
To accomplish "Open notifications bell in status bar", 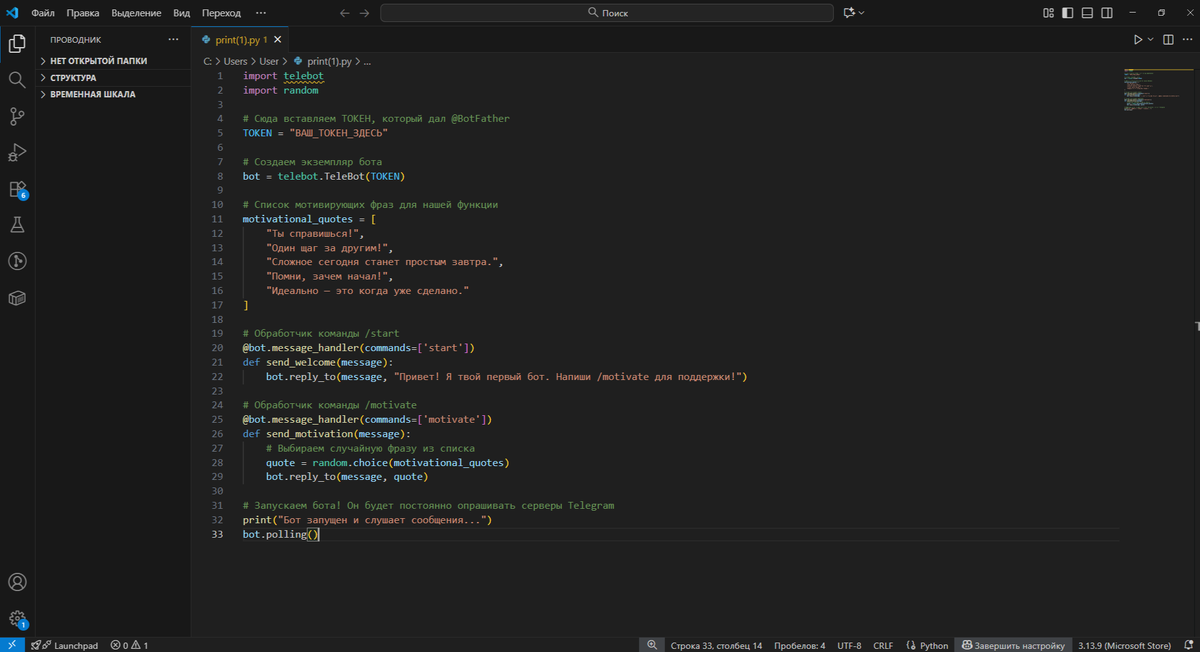I will point(1186,645).
